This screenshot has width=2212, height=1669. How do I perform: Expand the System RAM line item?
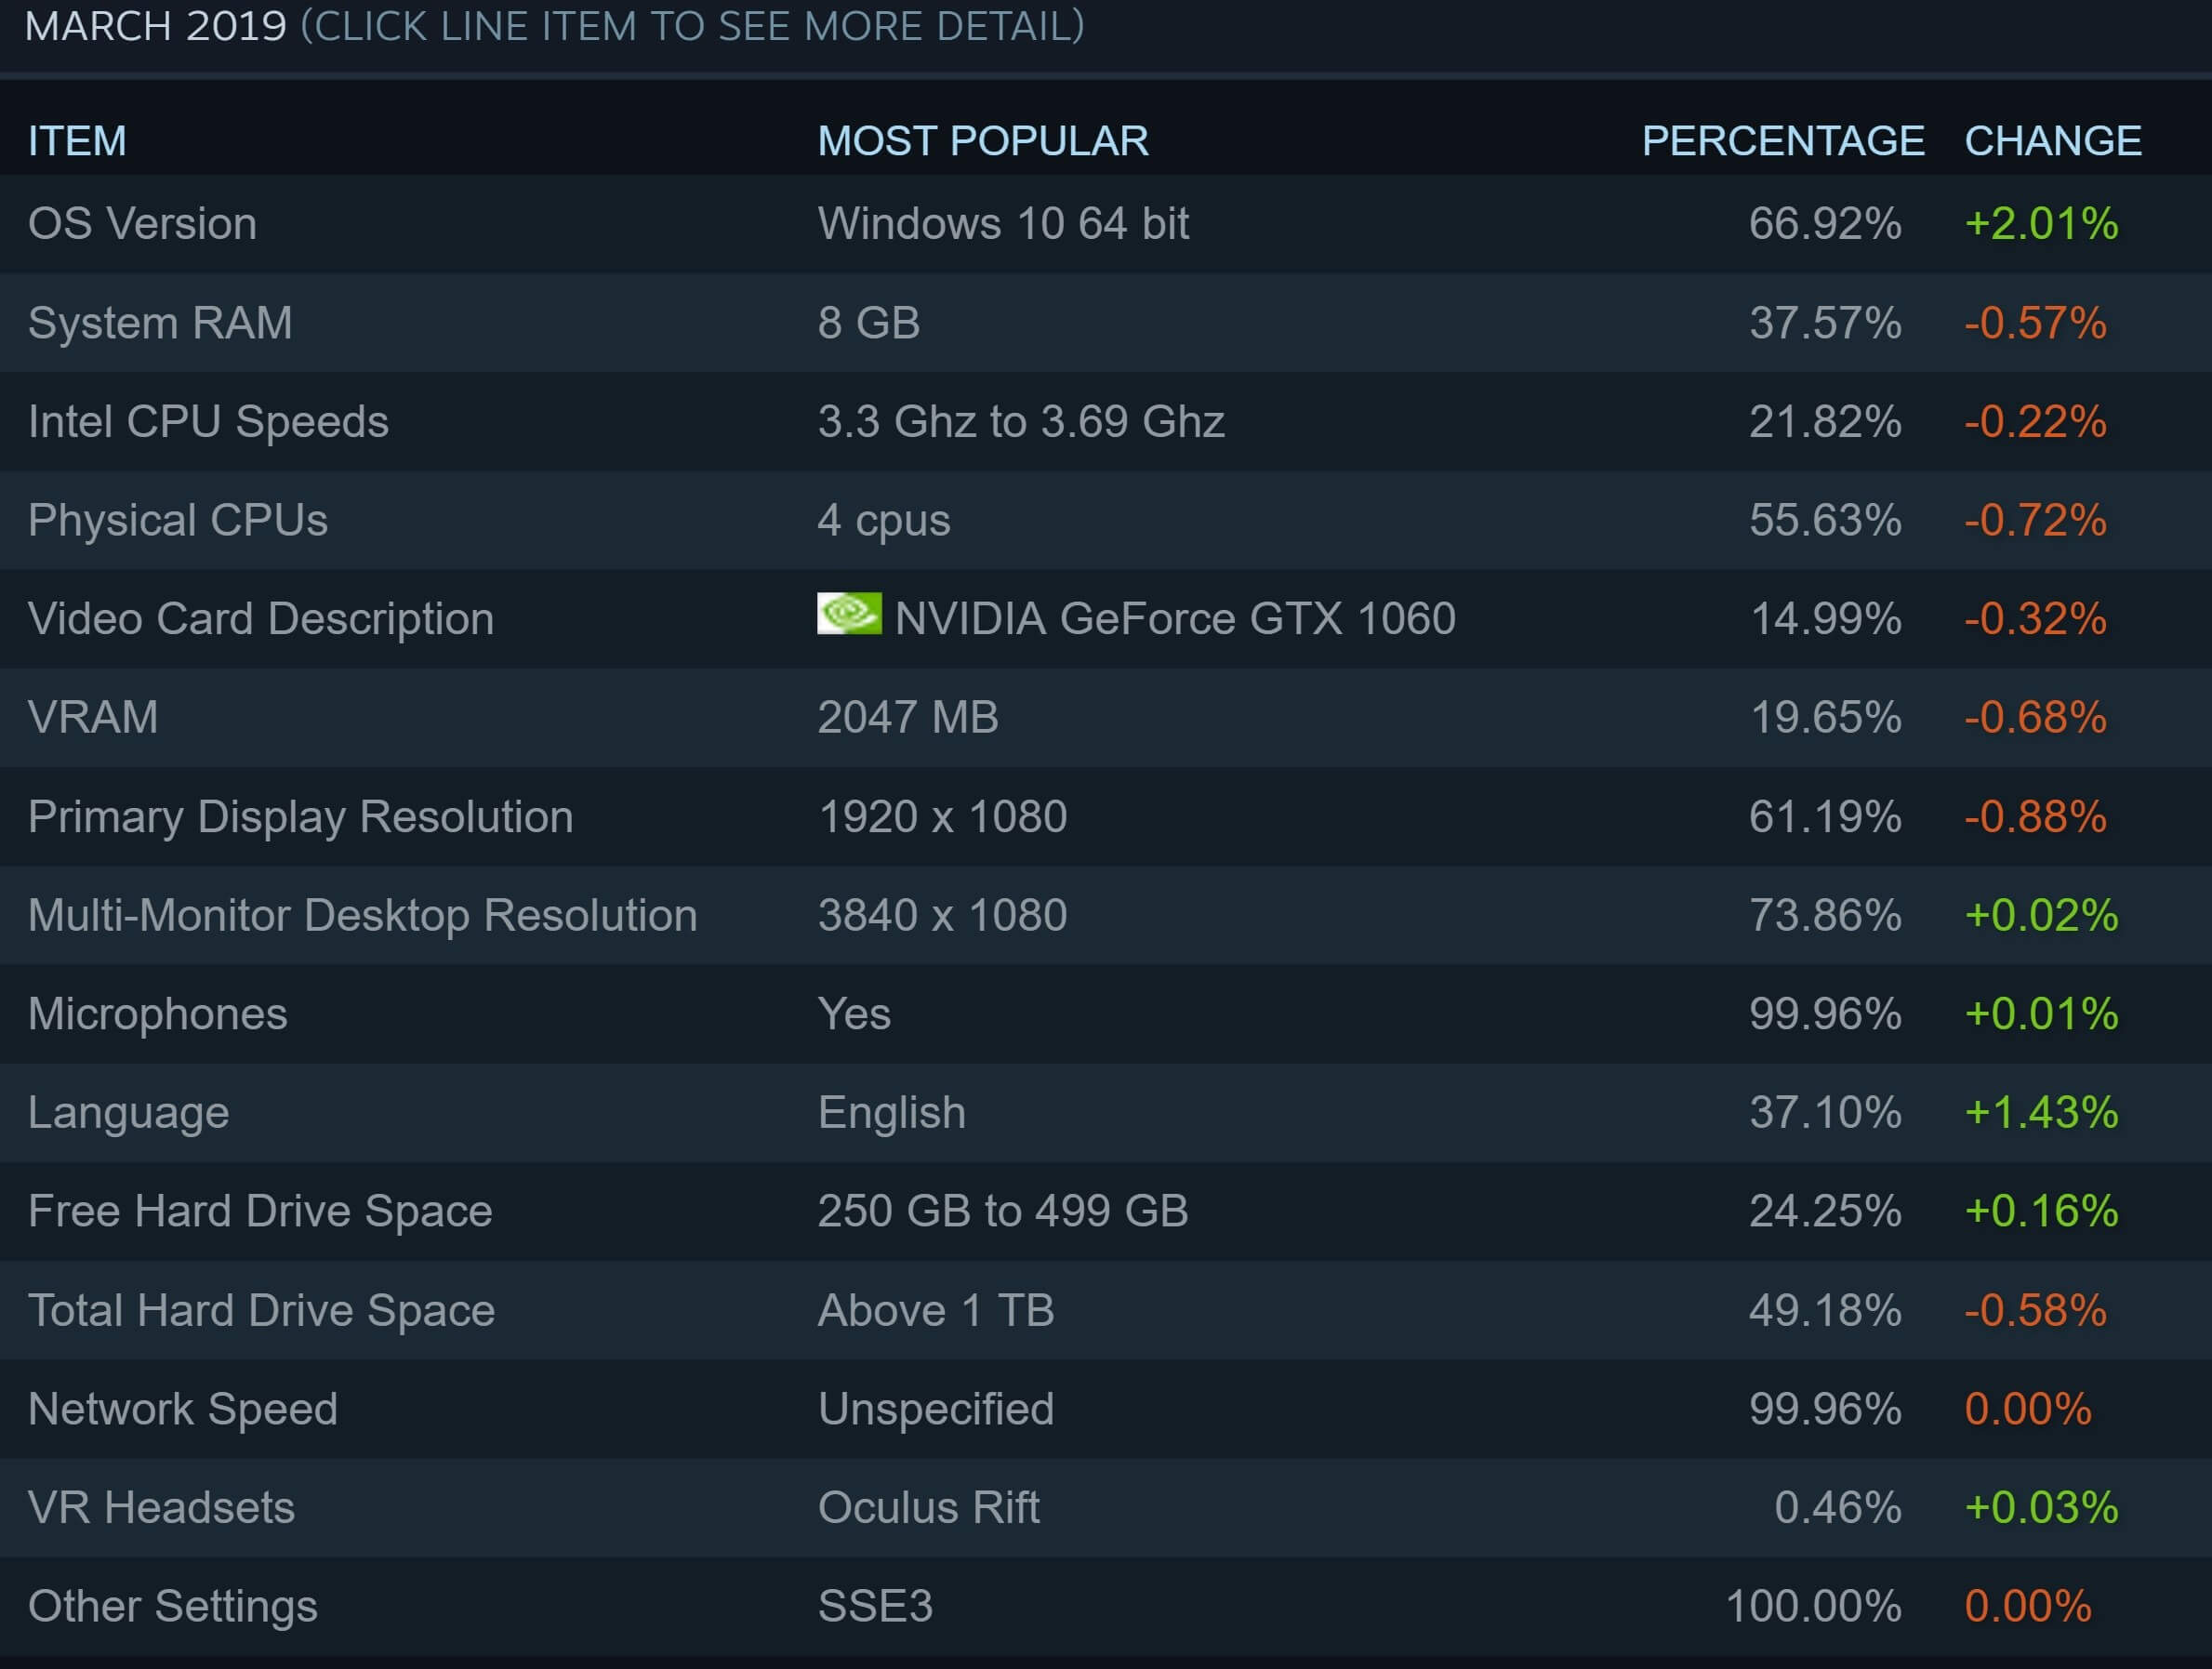(x=160, y=322)
